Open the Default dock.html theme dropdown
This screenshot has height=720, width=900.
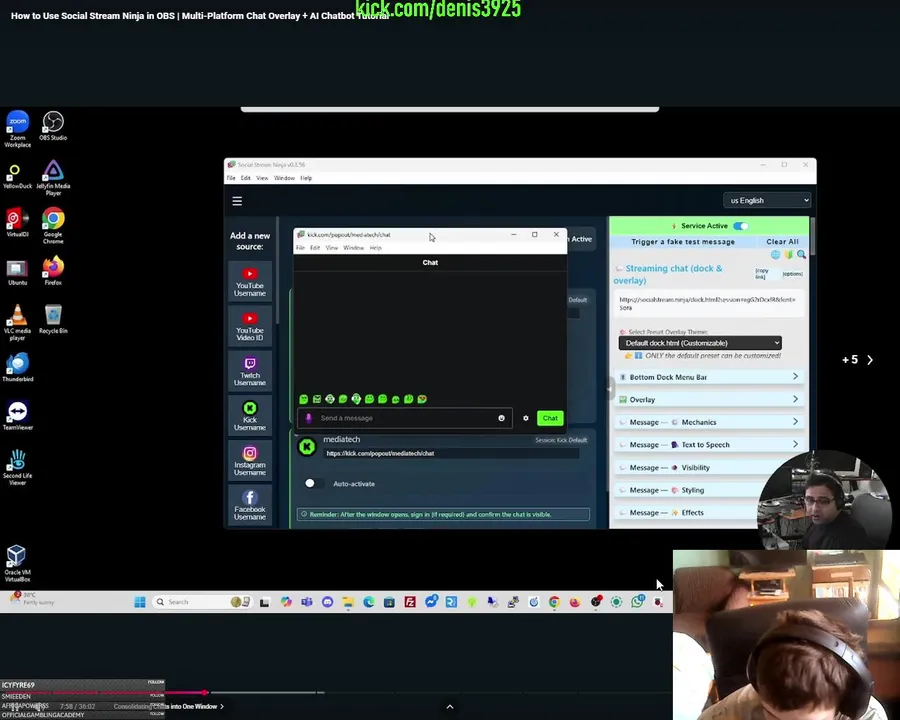click(x=700, y=343)
